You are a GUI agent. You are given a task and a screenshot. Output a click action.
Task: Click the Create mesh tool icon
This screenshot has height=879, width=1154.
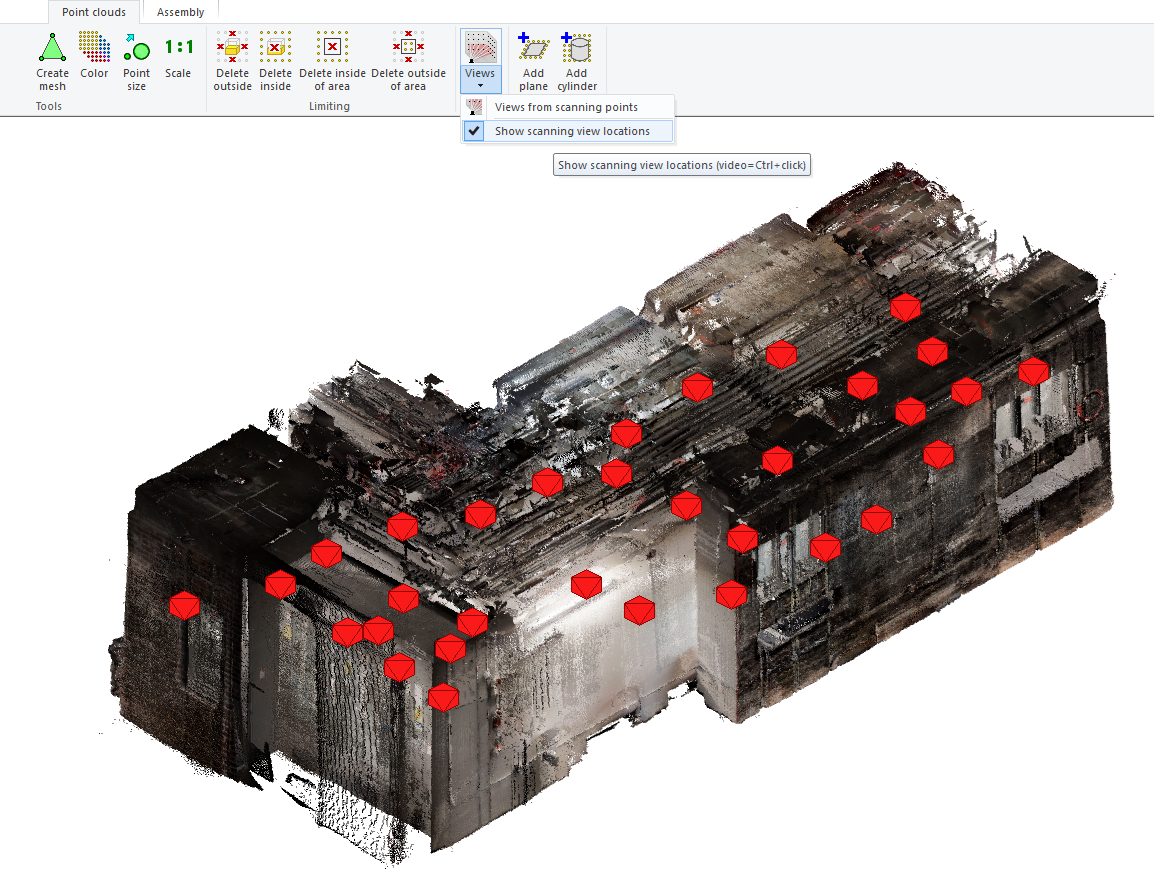[x=52, y=48]
